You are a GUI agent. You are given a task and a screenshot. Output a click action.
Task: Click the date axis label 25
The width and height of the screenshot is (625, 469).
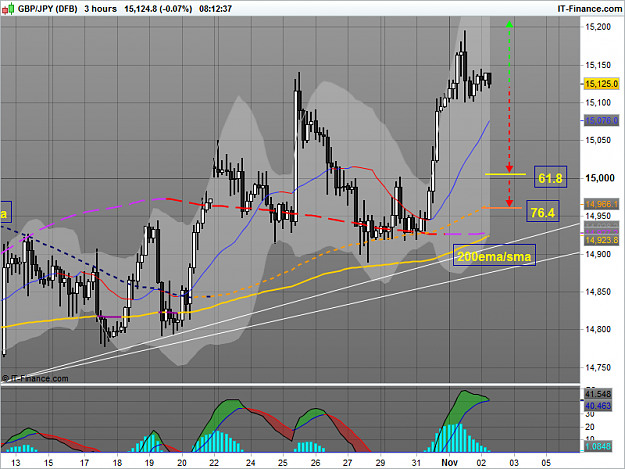tap(283, 463)
